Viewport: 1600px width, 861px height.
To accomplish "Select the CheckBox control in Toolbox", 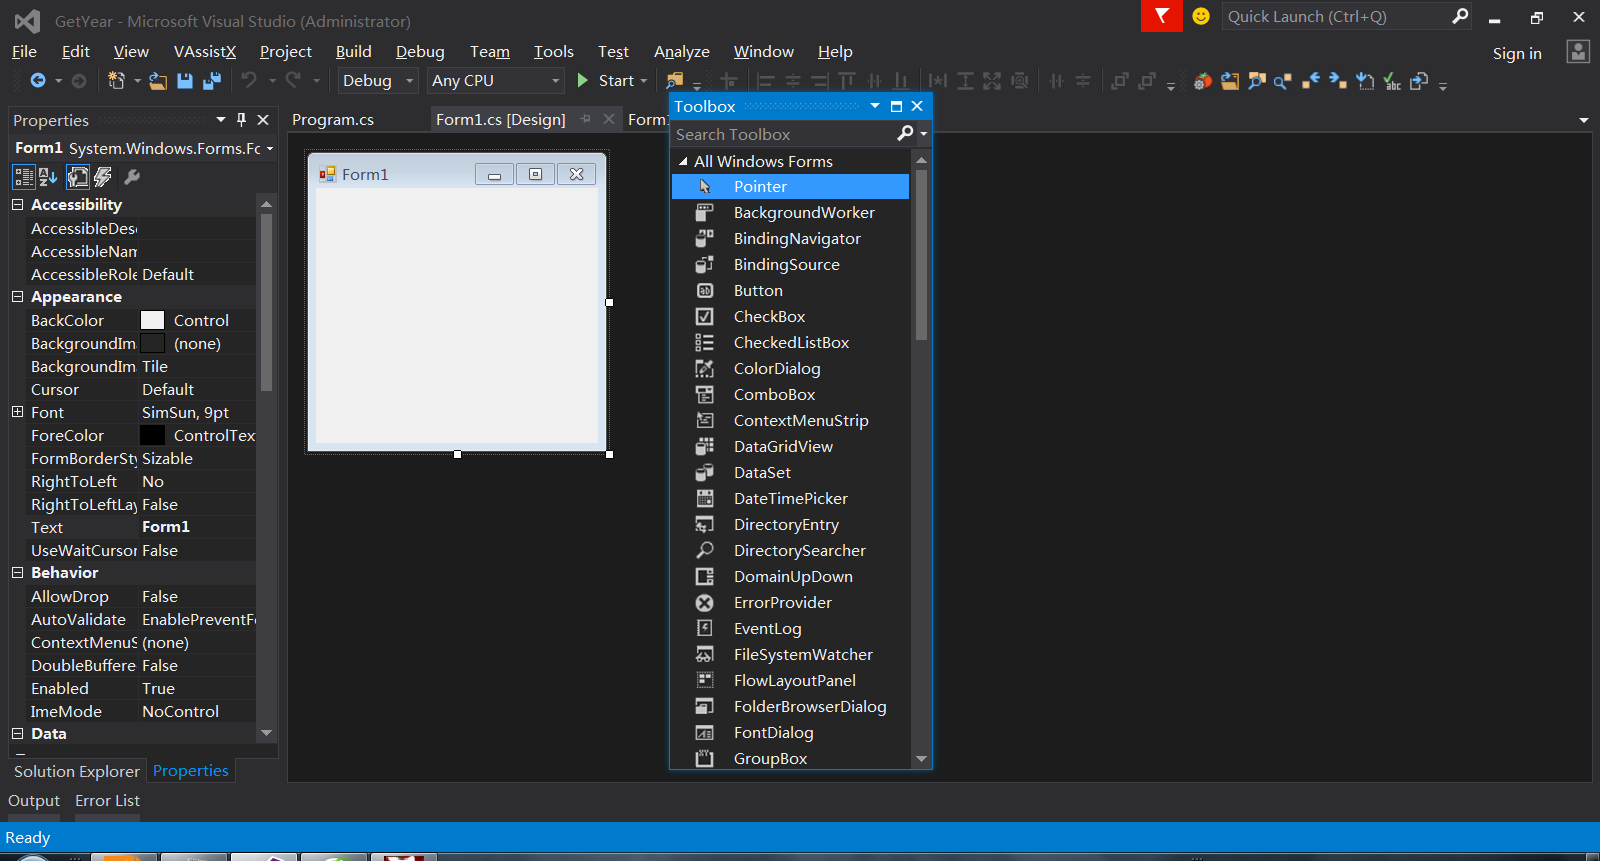I will point(790,316).
